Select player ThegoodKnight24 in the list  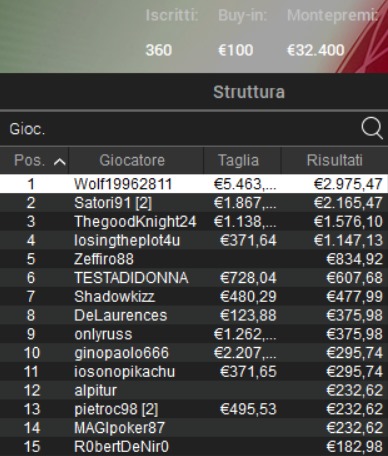pos(194,221)
